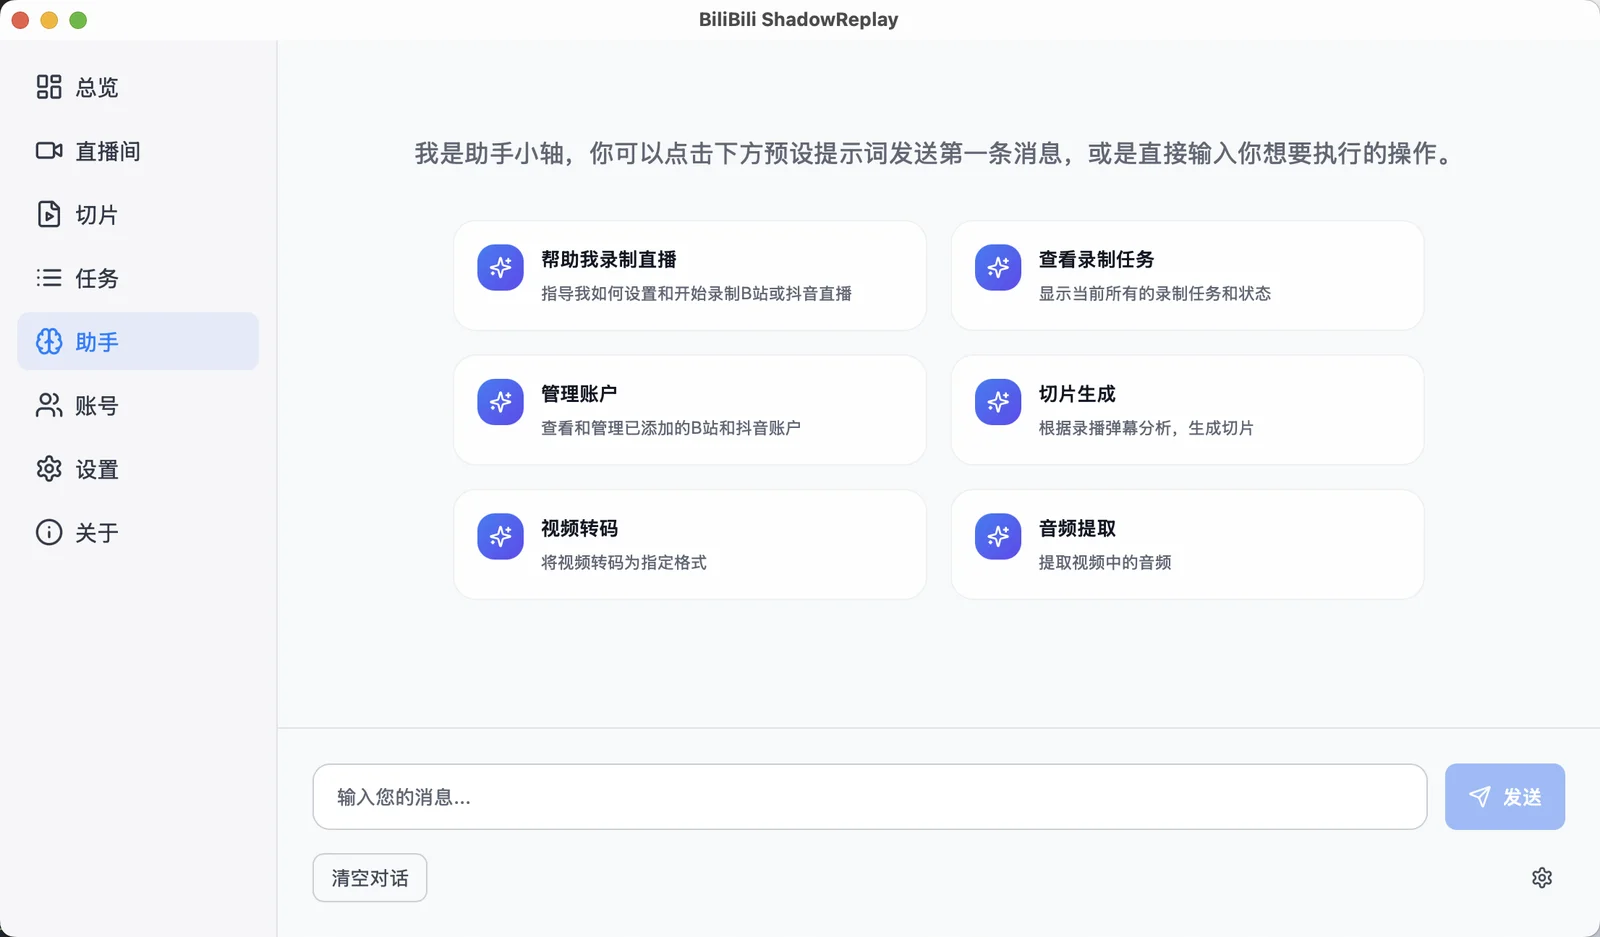The image size is (1600, 937).
Task: Choose the 帮助我录制直播 preset title
Action: [x=609, y=259]
